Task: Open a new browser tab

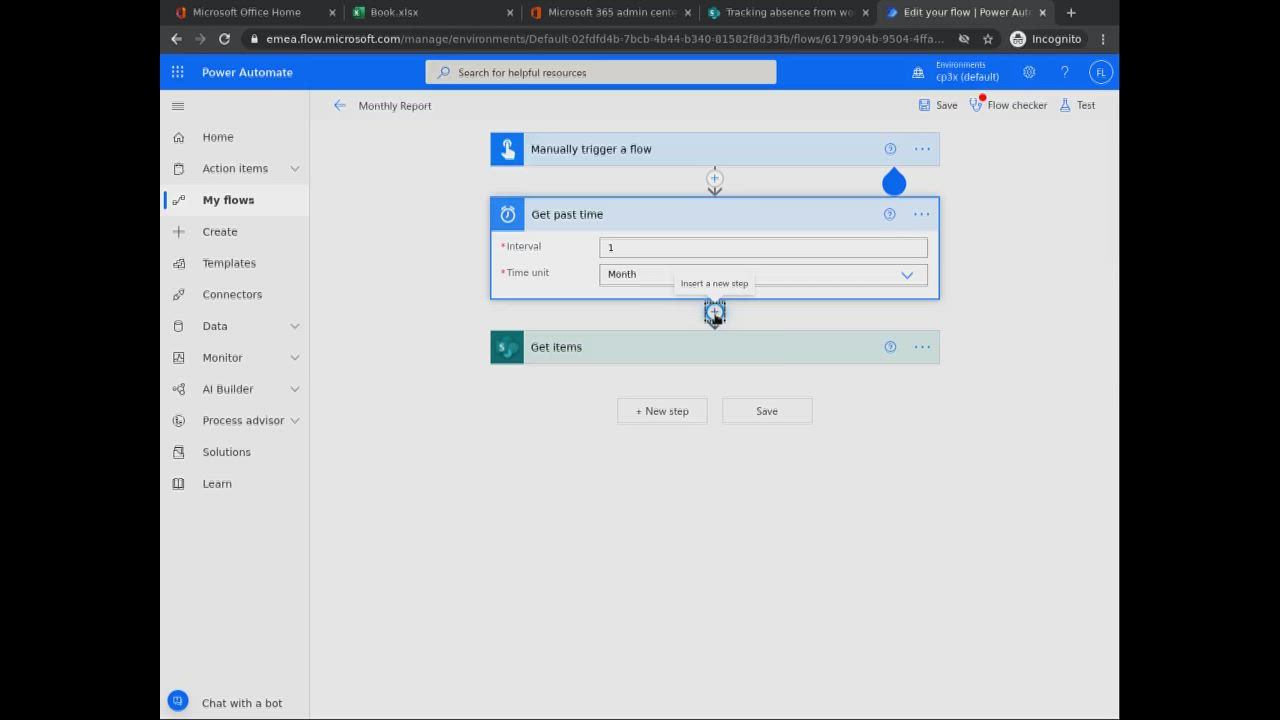Action: pyautogui.click(x=1071, y=12)
